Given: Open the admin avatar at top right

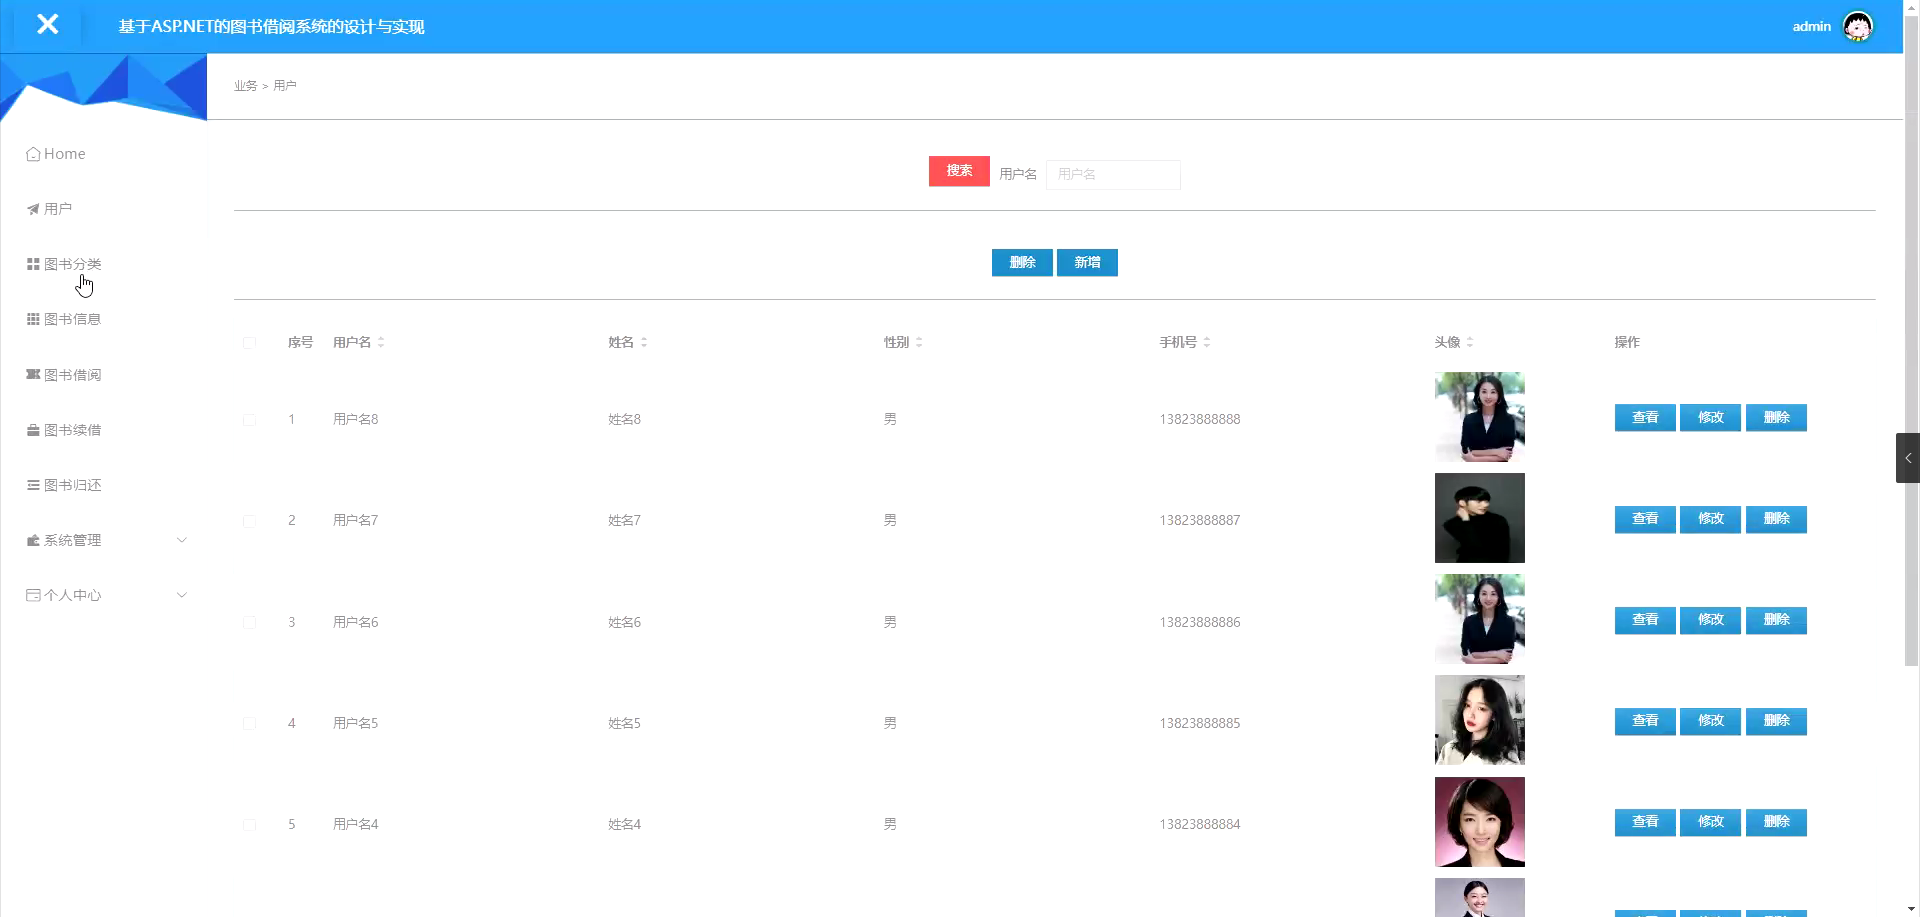Looking at the screenshot, I should 1857,26.
